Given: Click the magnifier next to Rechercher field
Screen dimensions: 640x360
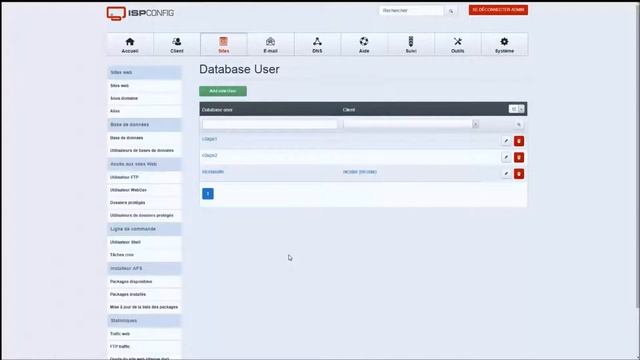Looking at the screenshot, I should (x=451, y=11).
